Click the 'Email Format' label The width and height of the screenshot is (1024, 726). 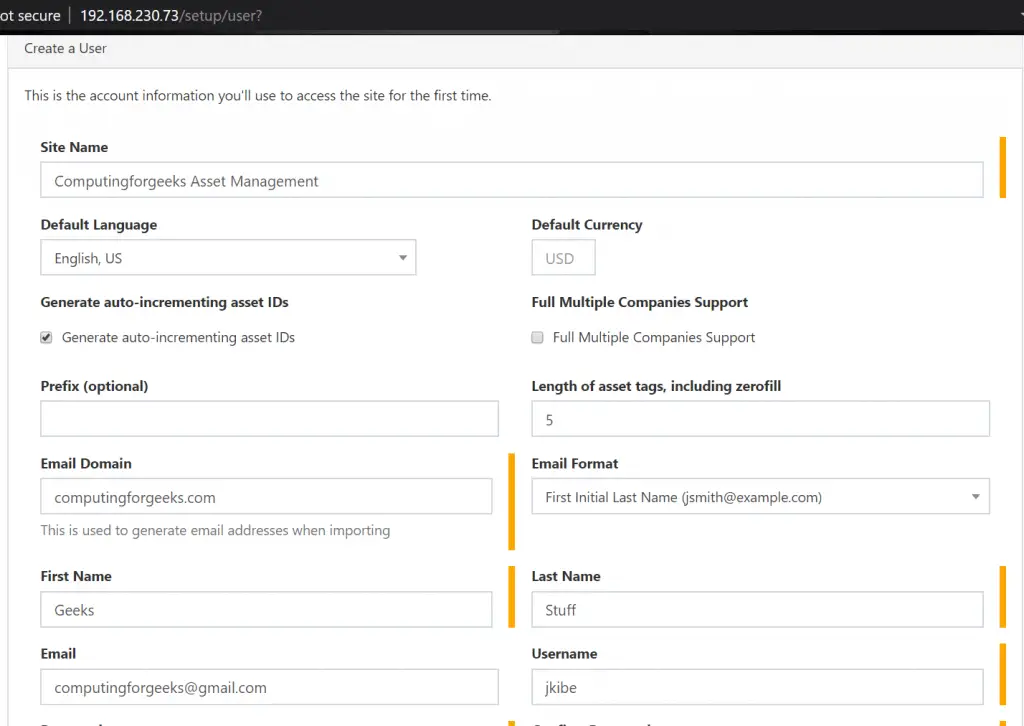575,464
